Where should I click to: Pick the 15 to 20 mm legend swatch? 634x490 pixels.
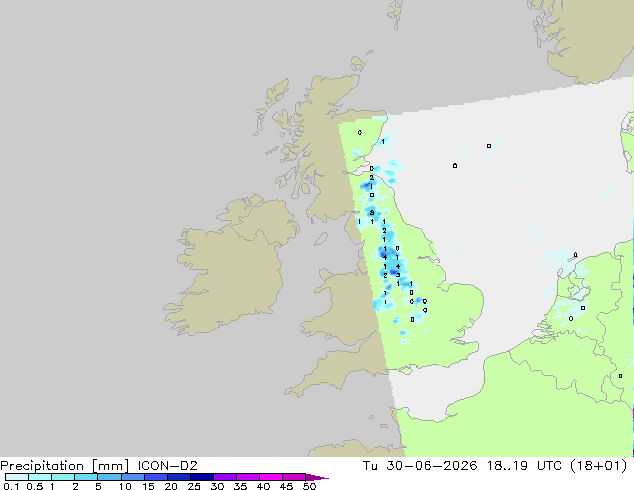156,477
